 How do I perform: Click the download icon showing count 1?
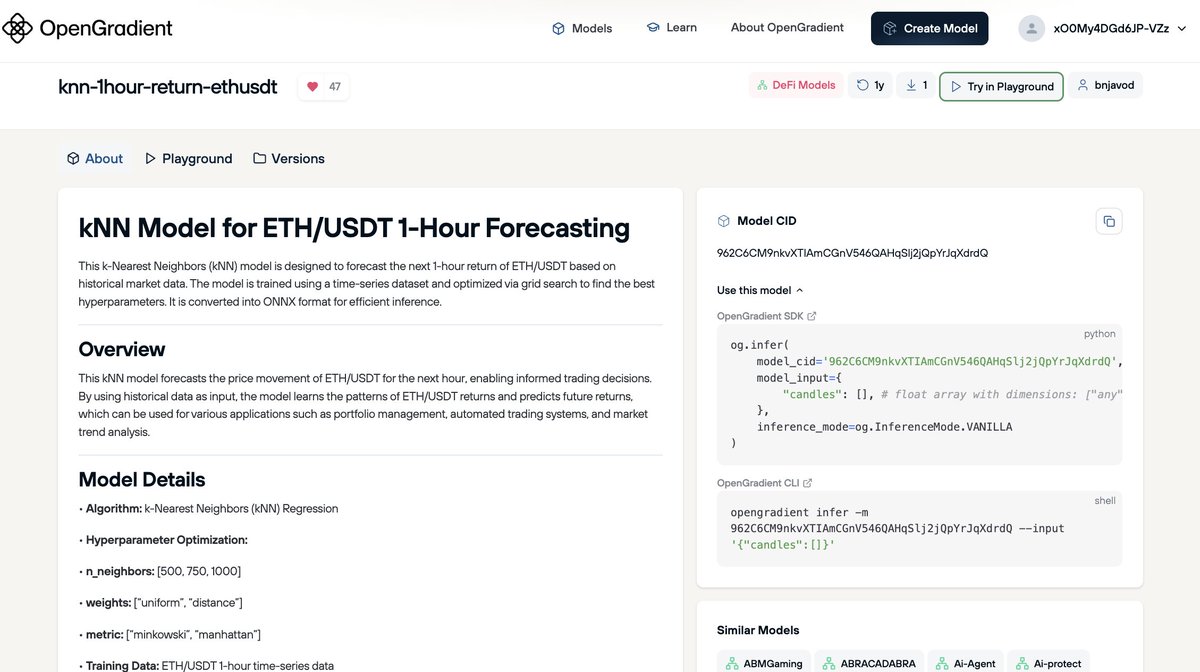point(911,84)
